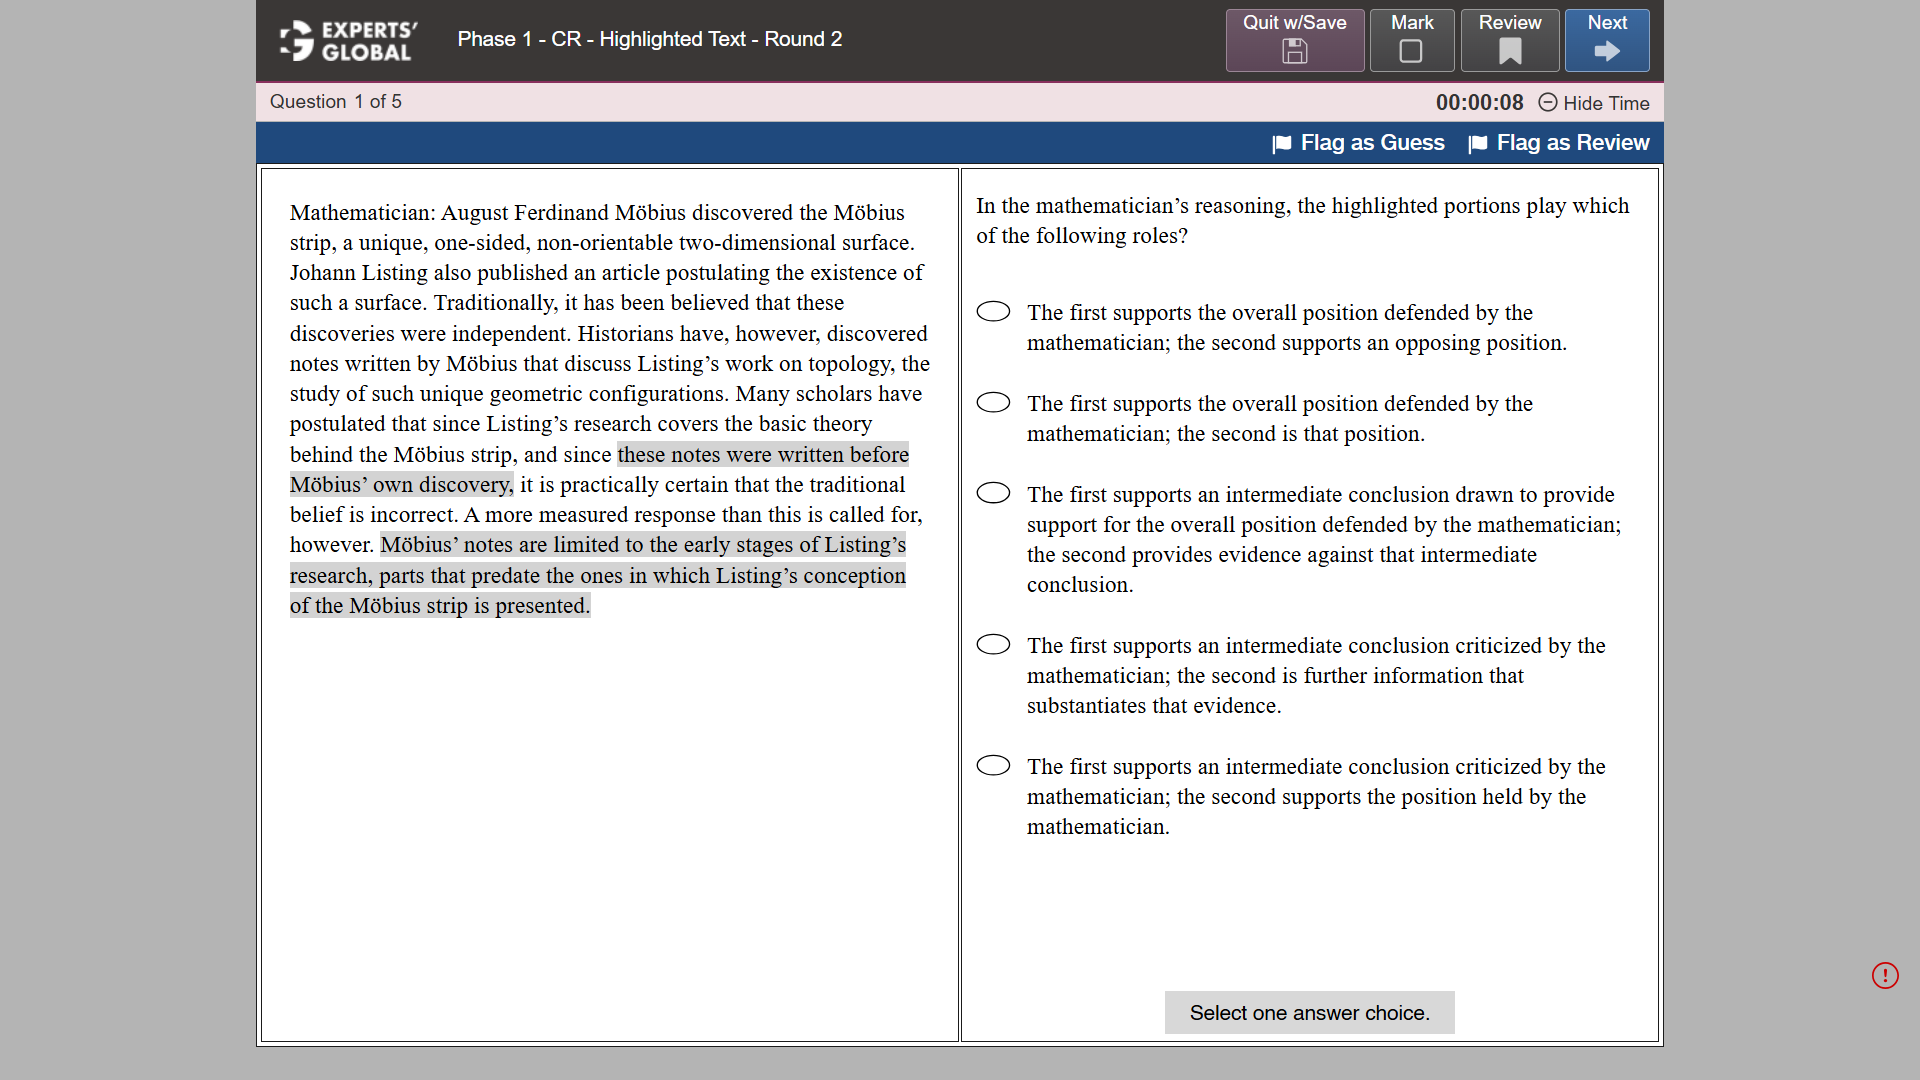Click the minus circle icon near Hide Time

coord(1548,103)
